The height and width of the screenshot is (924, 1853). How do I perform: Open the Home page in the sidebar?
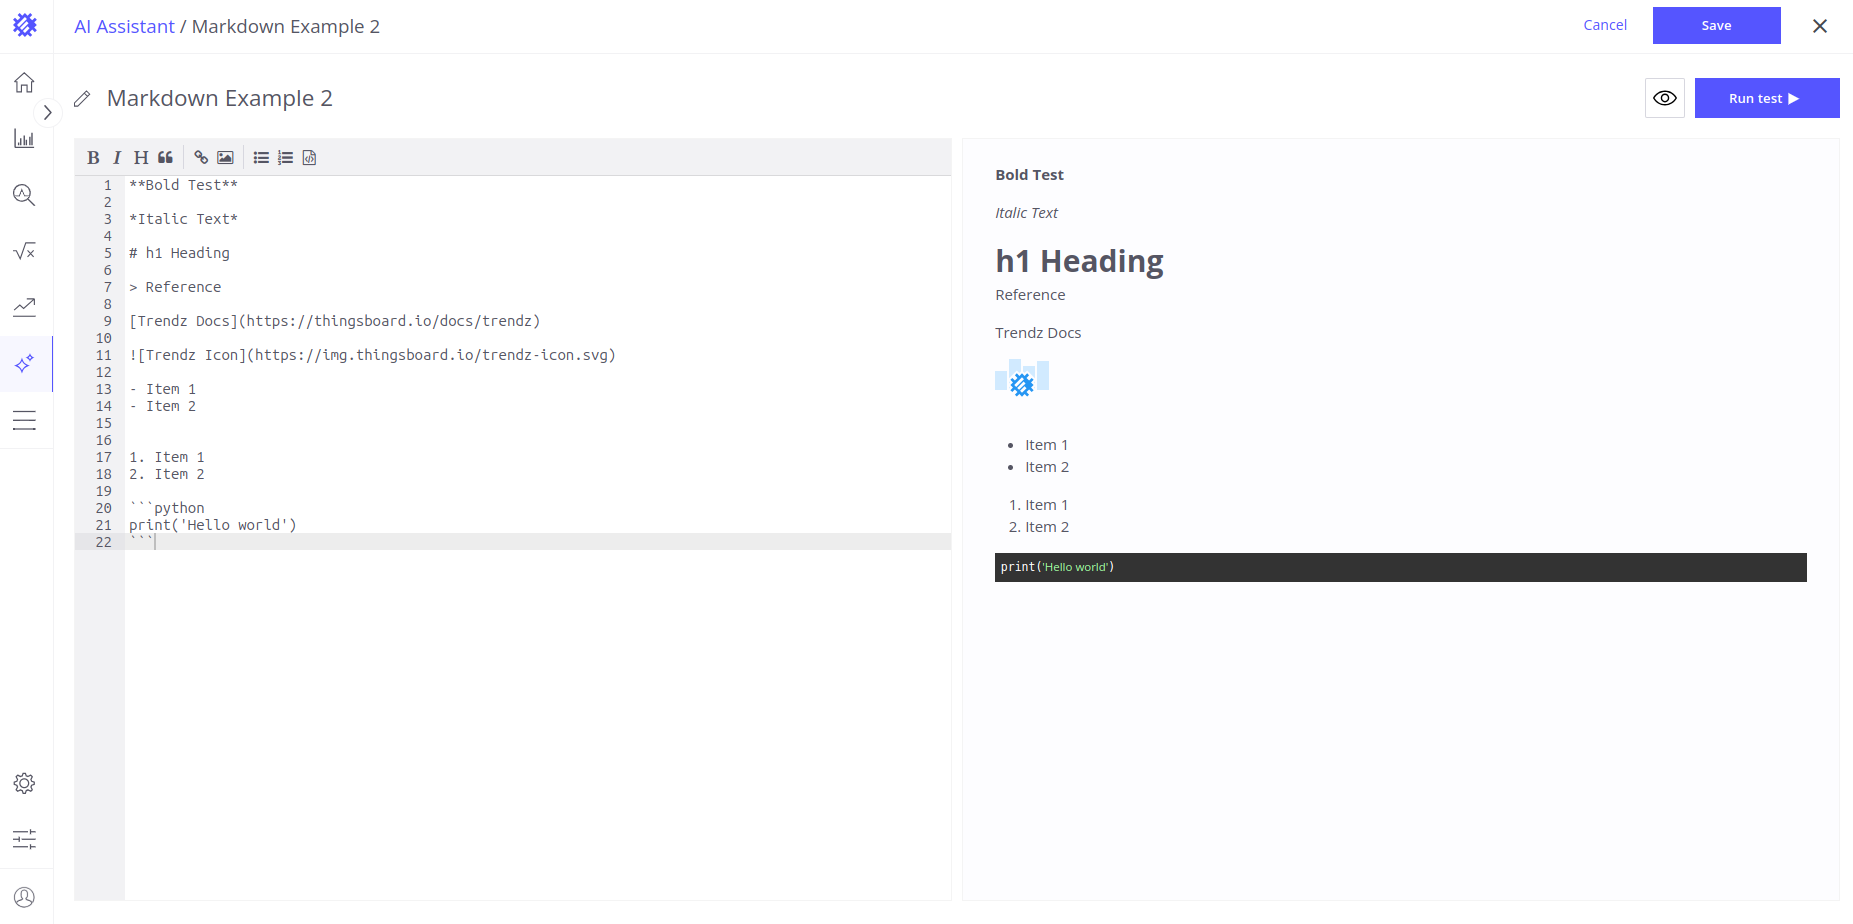(x=25, y=83)
